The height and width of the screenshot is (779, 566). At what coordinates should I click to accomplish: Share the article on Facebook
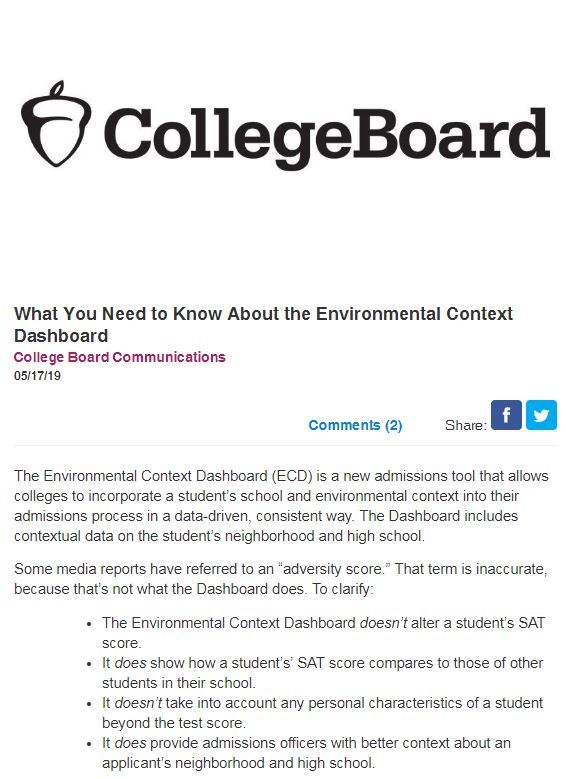coord(506,415)
